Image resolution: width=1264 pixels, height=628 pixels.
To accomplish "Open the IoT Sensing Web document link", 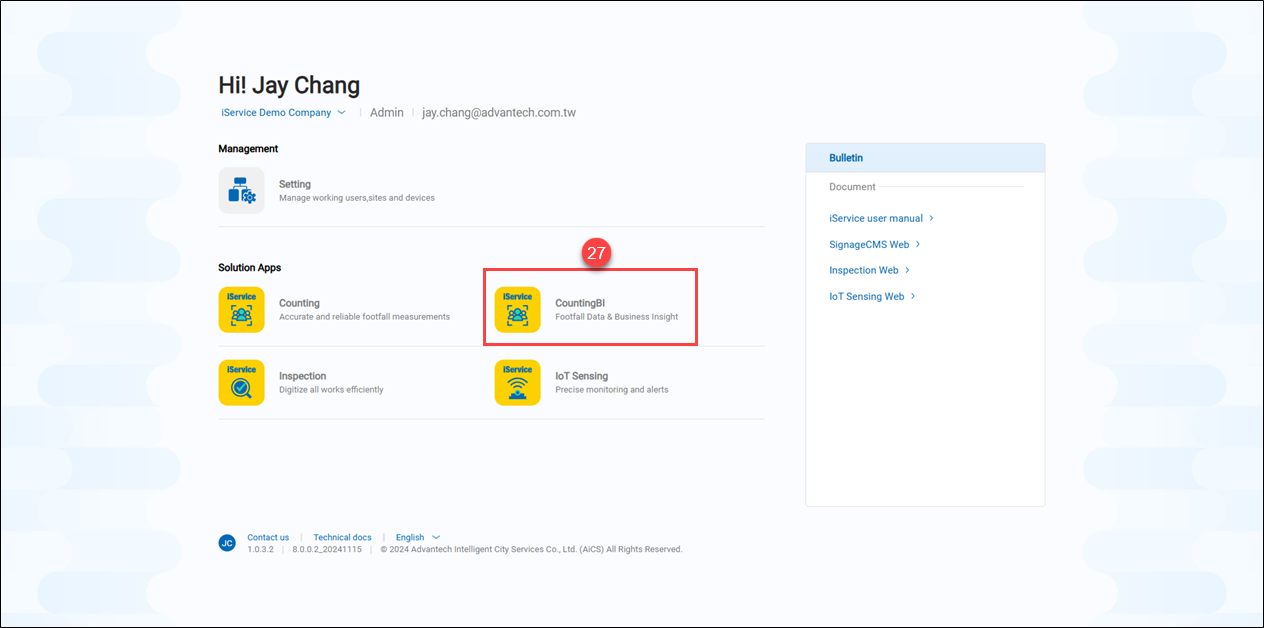I will coord(866,296).
